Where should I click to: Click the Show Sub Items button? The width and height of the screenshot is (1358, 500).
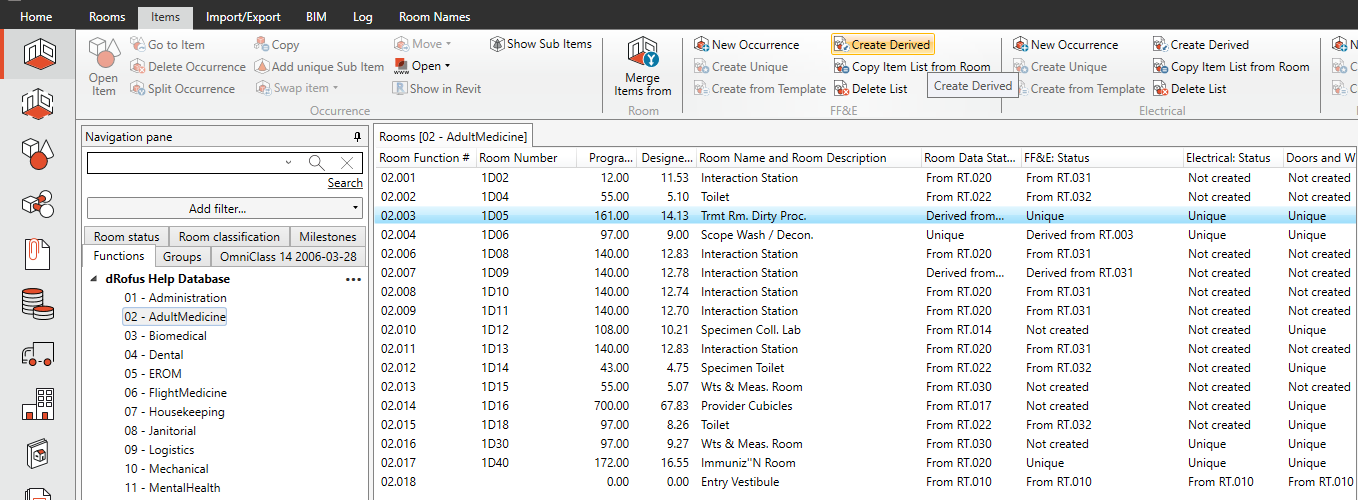(541, 44)
